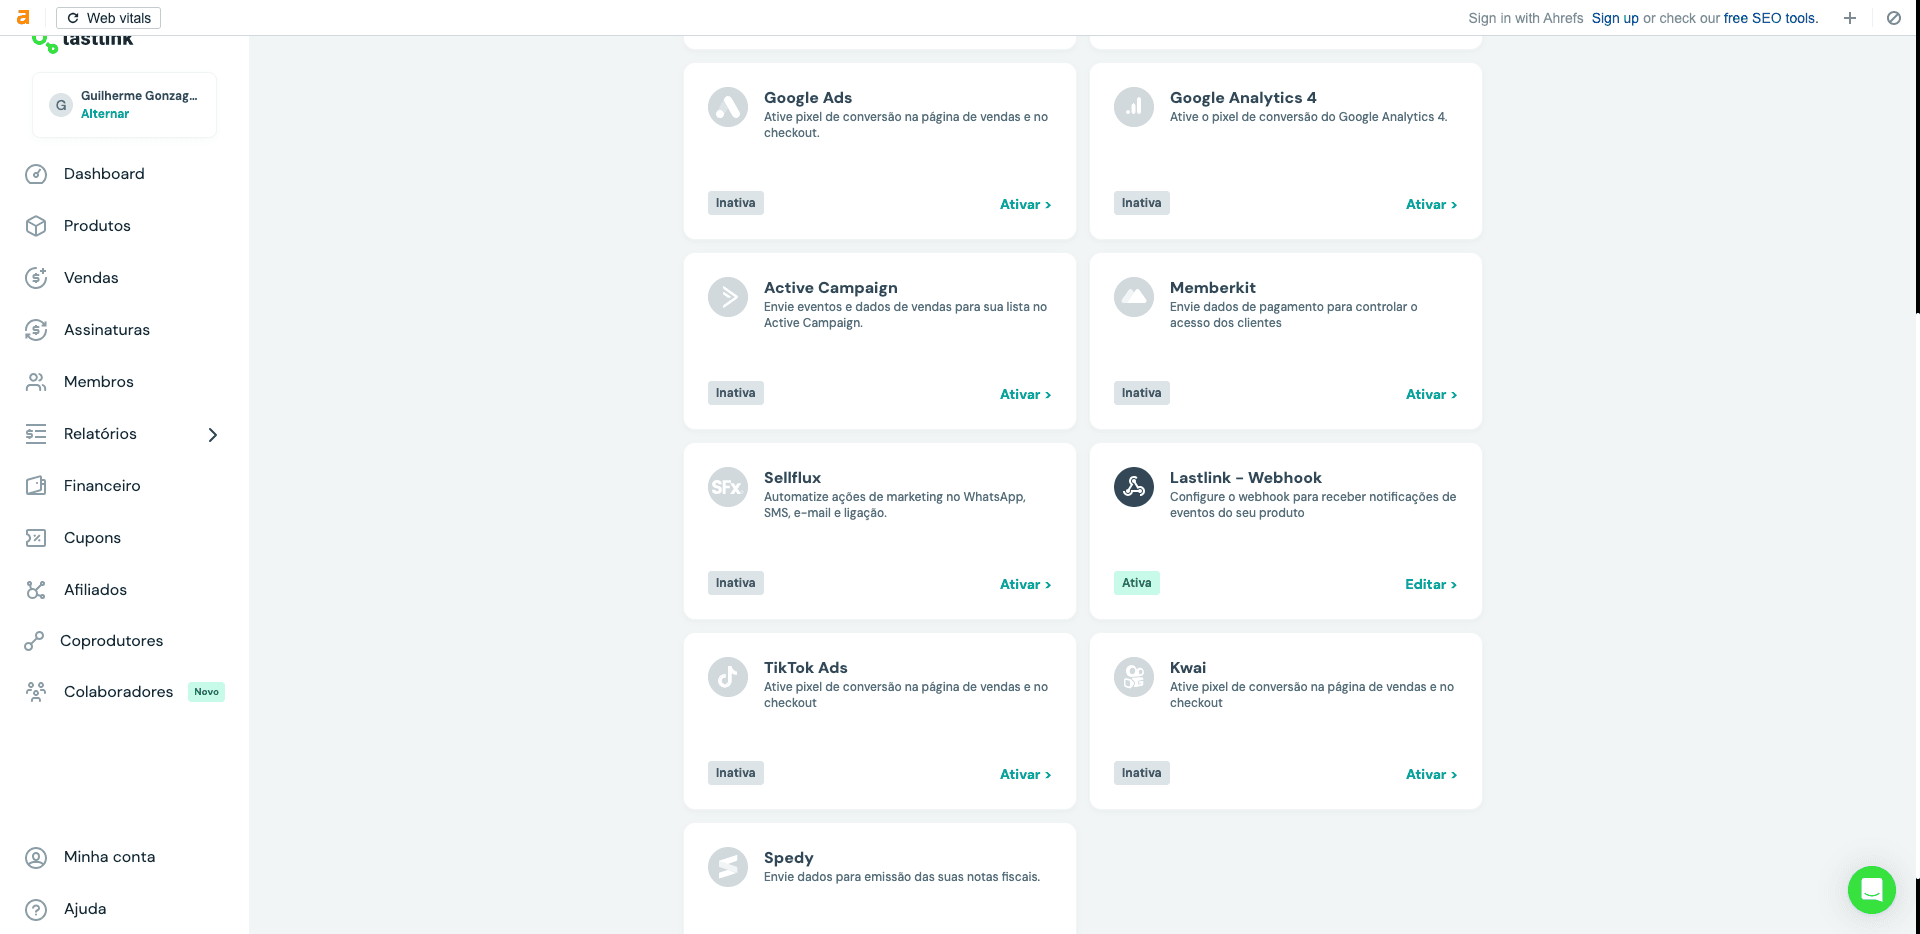Screen dimensions: 1920x934
Task: Activate the Google Analytics 4 integration
Action: coord(1431,205)
